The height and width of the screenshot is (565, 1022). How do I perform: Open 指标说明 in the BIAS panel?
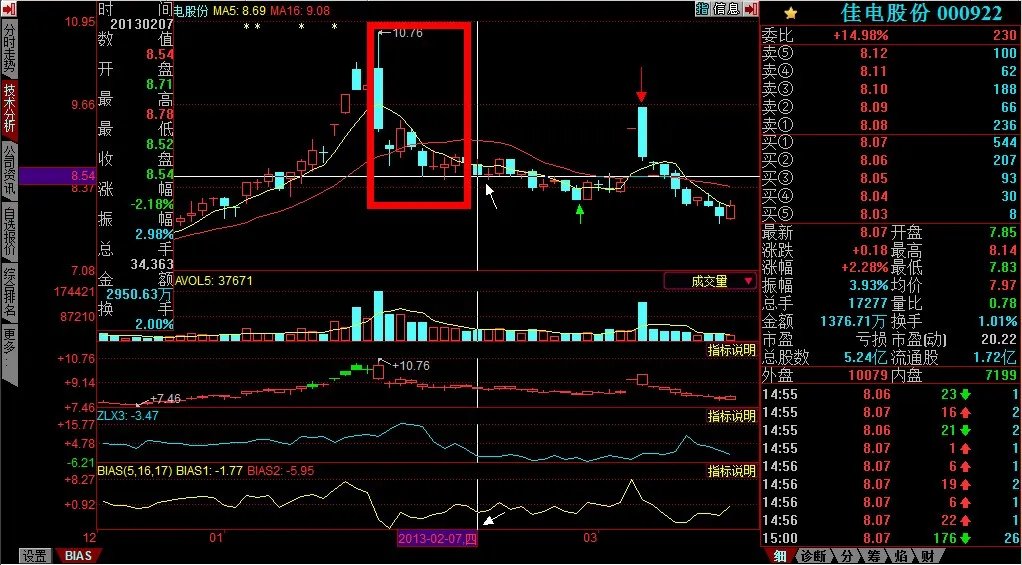coord(732,470)
